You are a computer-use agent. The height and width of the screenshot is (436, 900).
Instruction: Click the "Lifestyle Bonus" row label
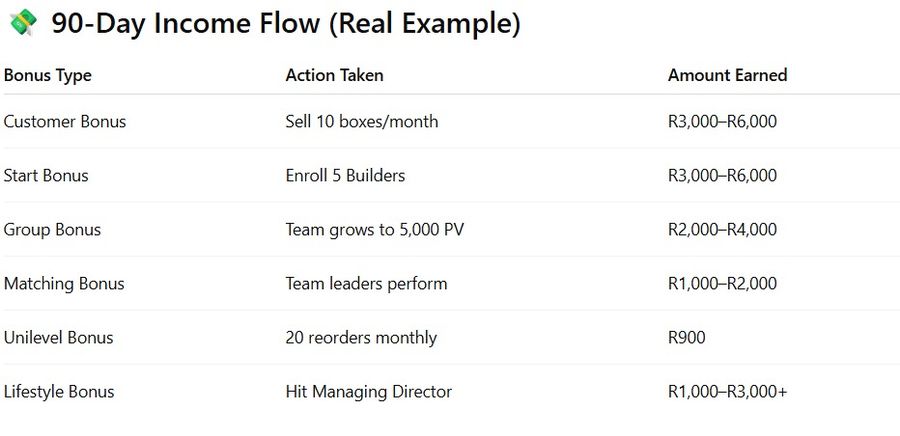pyautogui.click(x=59, y=392)
